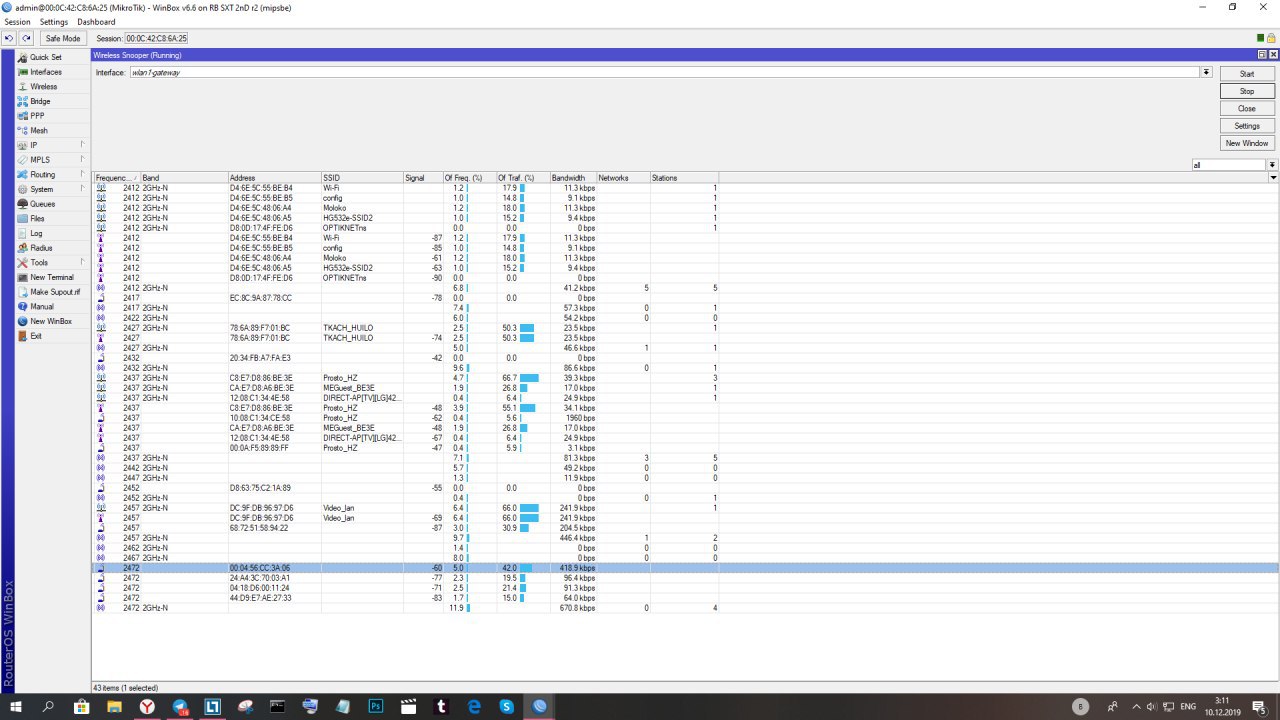The height and width of the screenshot is (720, 1280).
Task: Click the Stop button
Action: (x=1247, y=91)
